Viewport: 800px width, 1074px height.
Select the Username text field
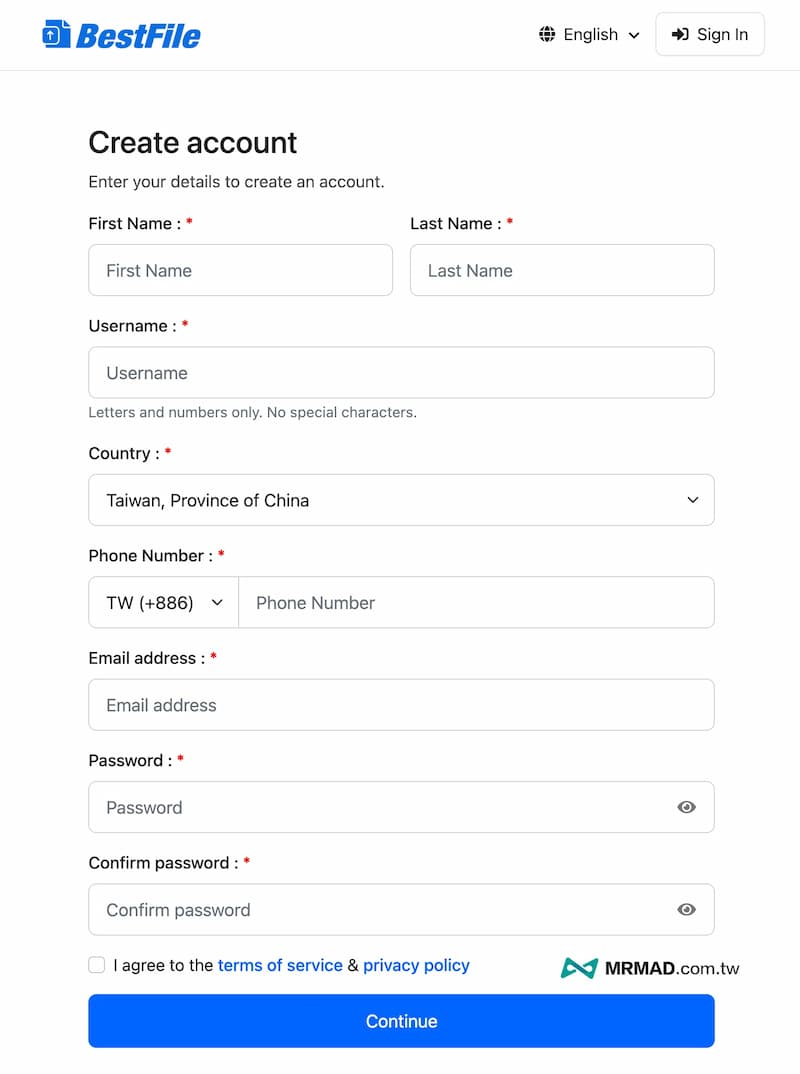click(x=401, y=373)
